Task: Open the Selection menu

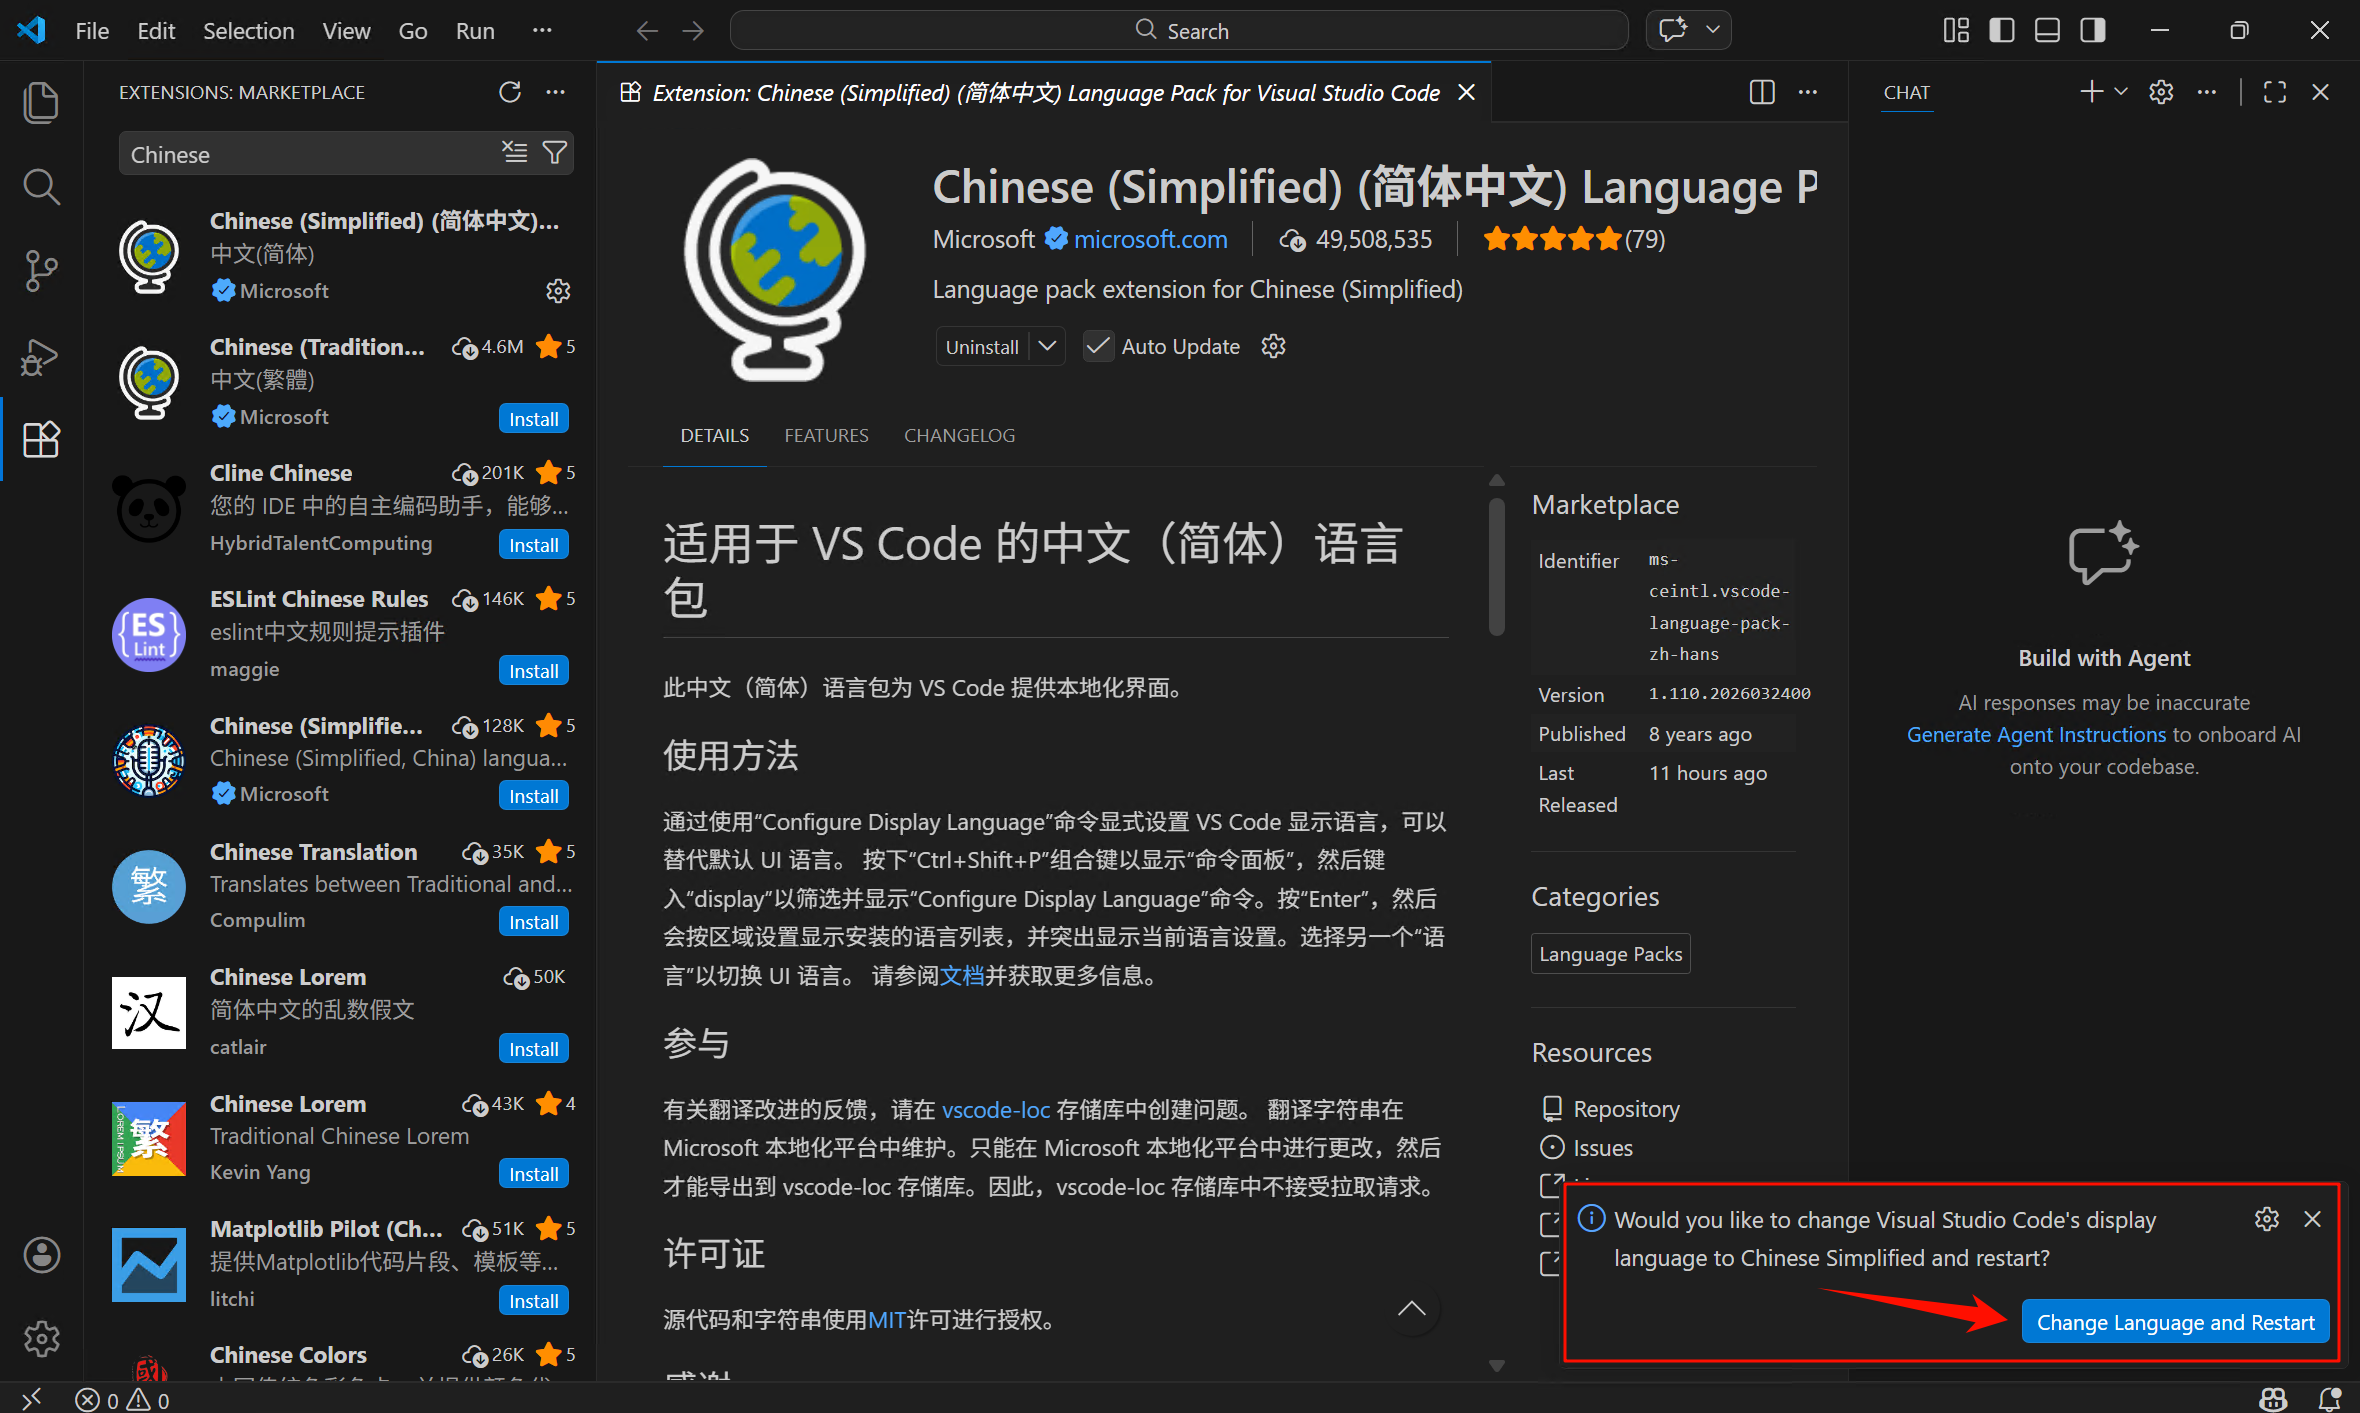Action: tap(248, 30)
